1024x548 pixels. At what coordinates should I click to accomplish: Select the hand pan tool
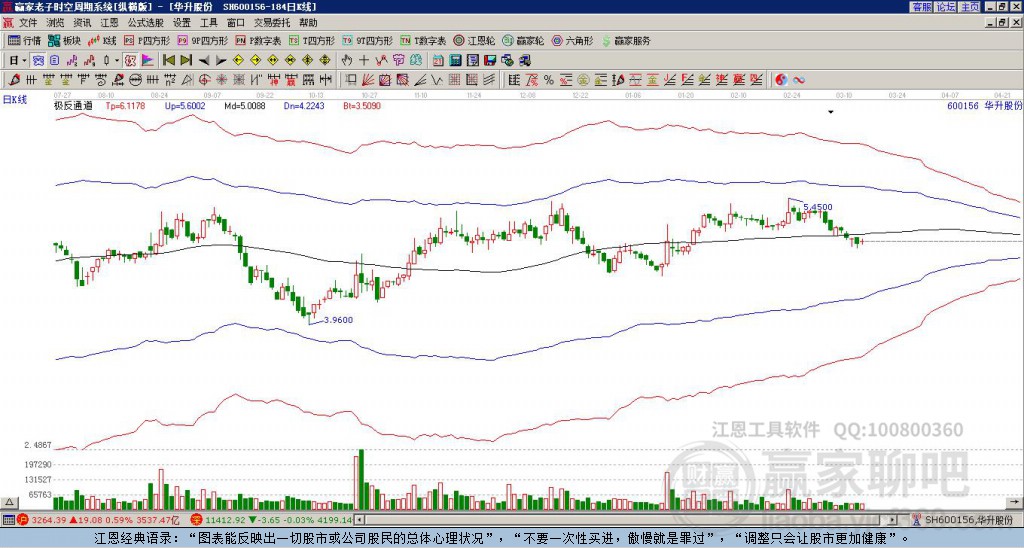tap(347, 61)
